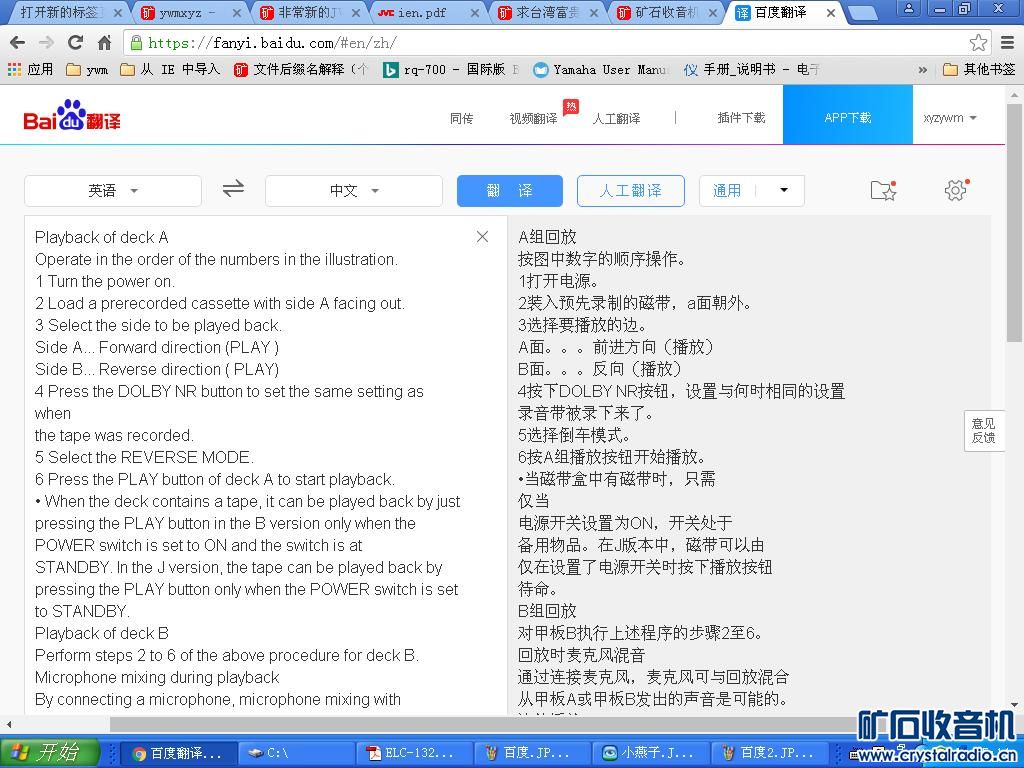Select the 通用 domain option
Image resolution: width=1024 pixels, height=768 pixels.
click(727, 191)
